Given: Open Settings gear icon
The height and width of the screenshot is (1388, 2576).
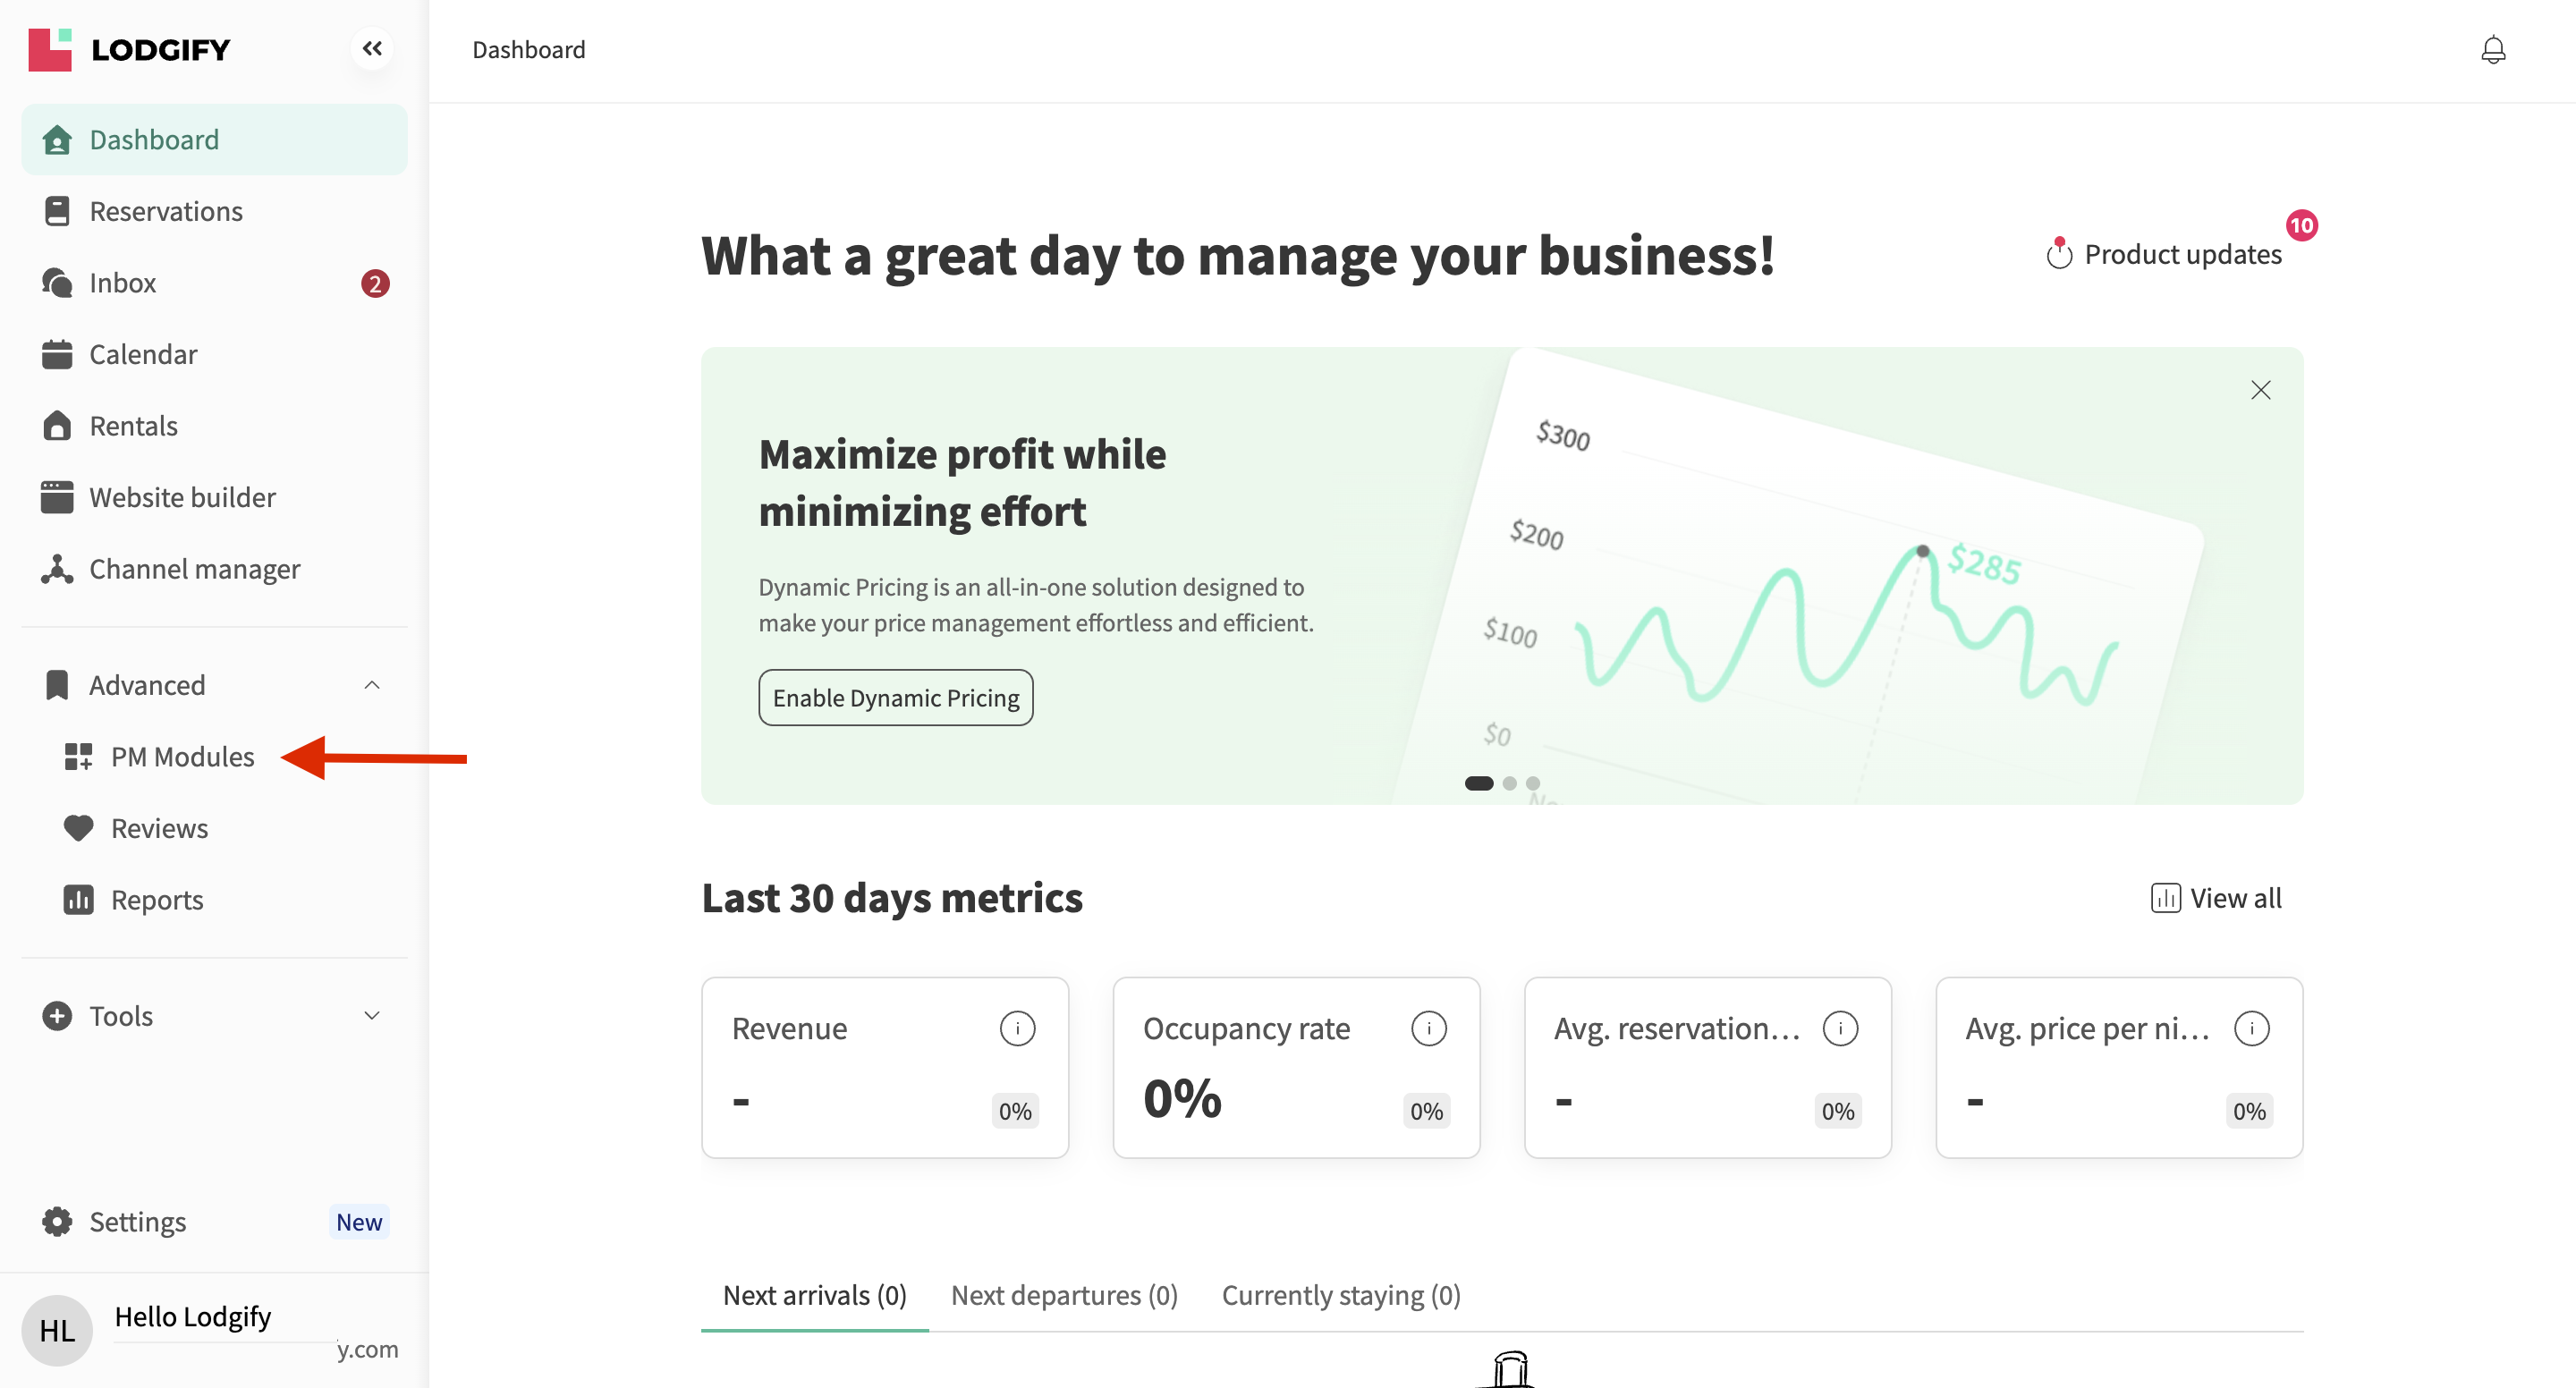Looking at the screenshot, I should pyautogui.click(x=57, y=1221).
